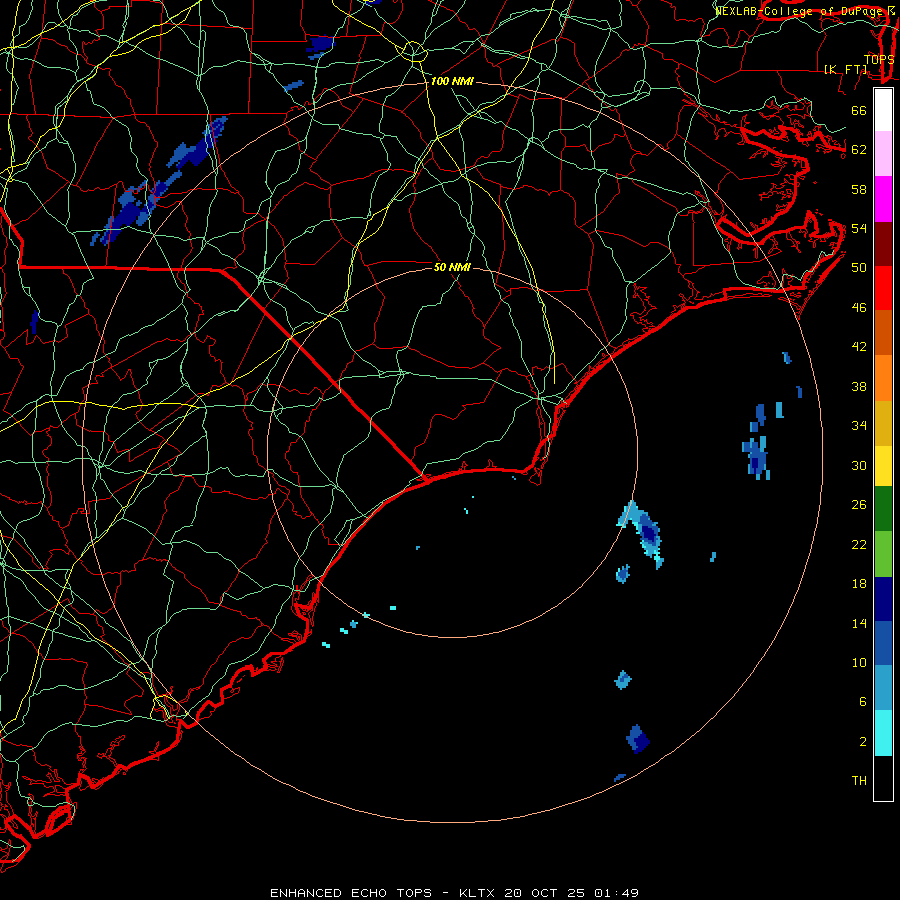Select the 38 legend value

(859, 386)
